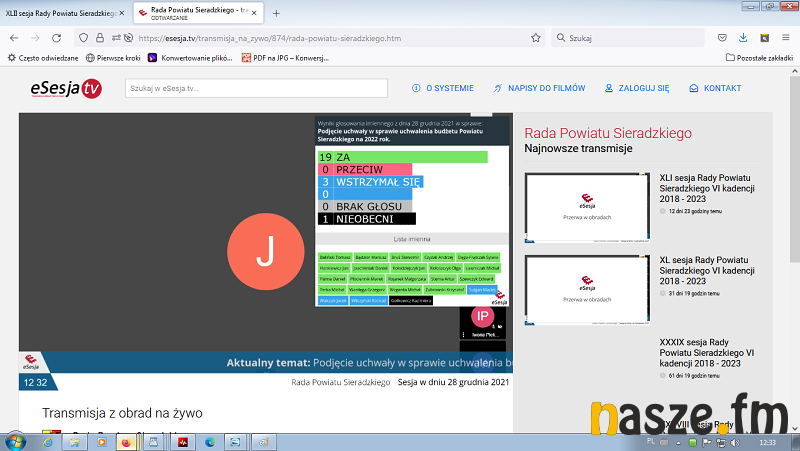The image size is (800, 451).
Task: Open the O SYSTEMIE menu item
Action: [x=443, y=88]
